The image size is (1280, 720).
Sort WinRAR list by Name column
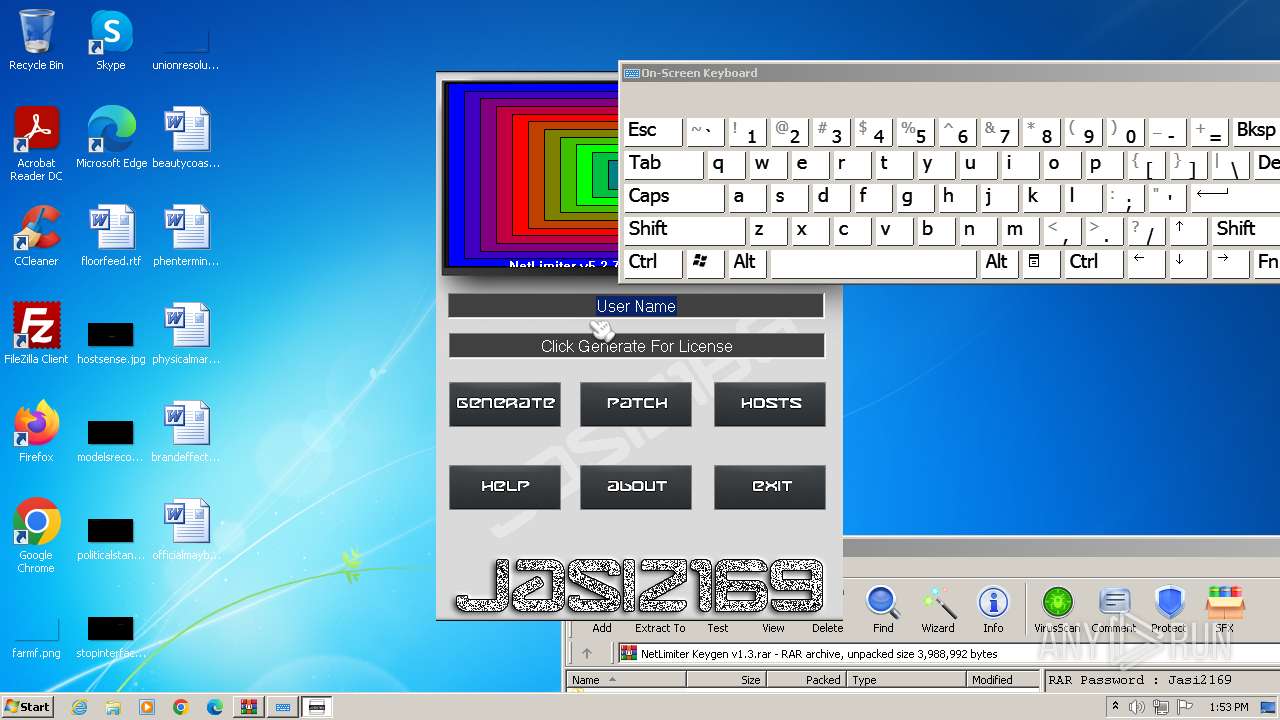(626, 680)
